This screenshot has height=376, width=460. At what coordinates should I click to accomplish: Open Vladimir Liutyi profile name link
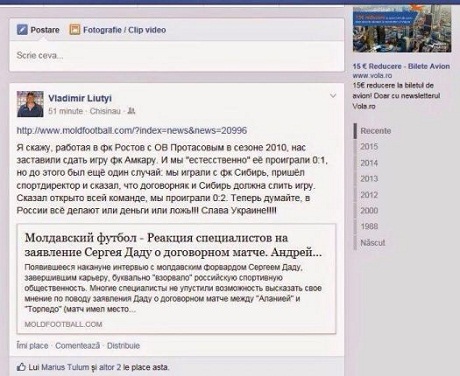click(x=80, y=98)
